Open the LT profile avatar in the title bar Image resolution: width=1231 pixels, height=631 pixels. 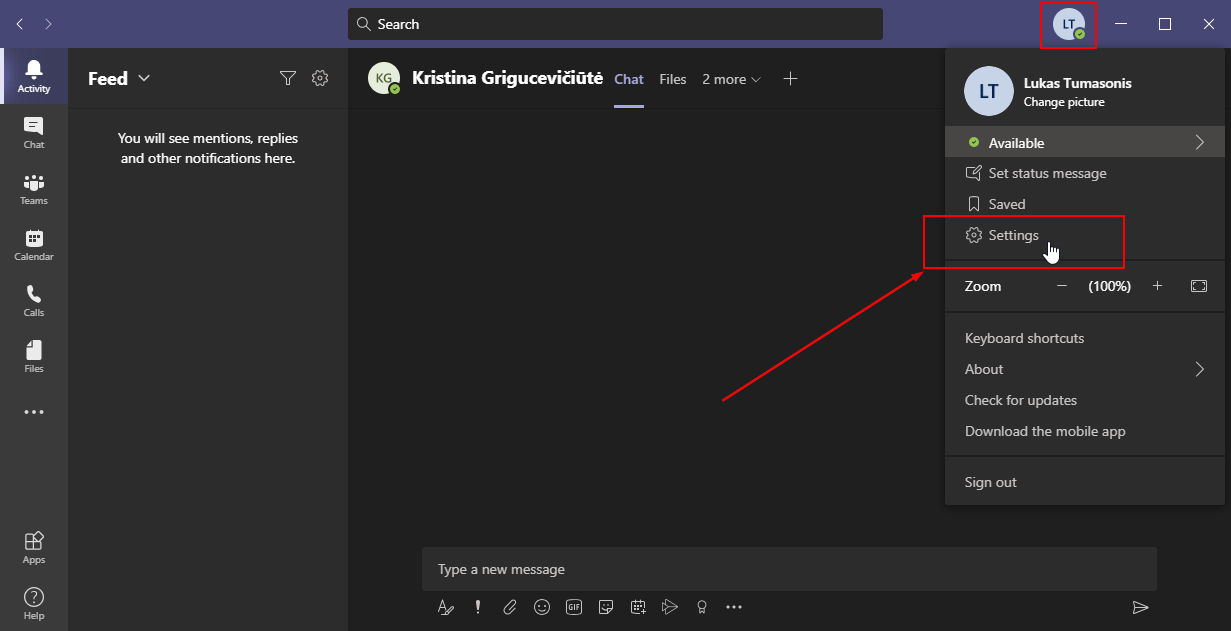1069,24
